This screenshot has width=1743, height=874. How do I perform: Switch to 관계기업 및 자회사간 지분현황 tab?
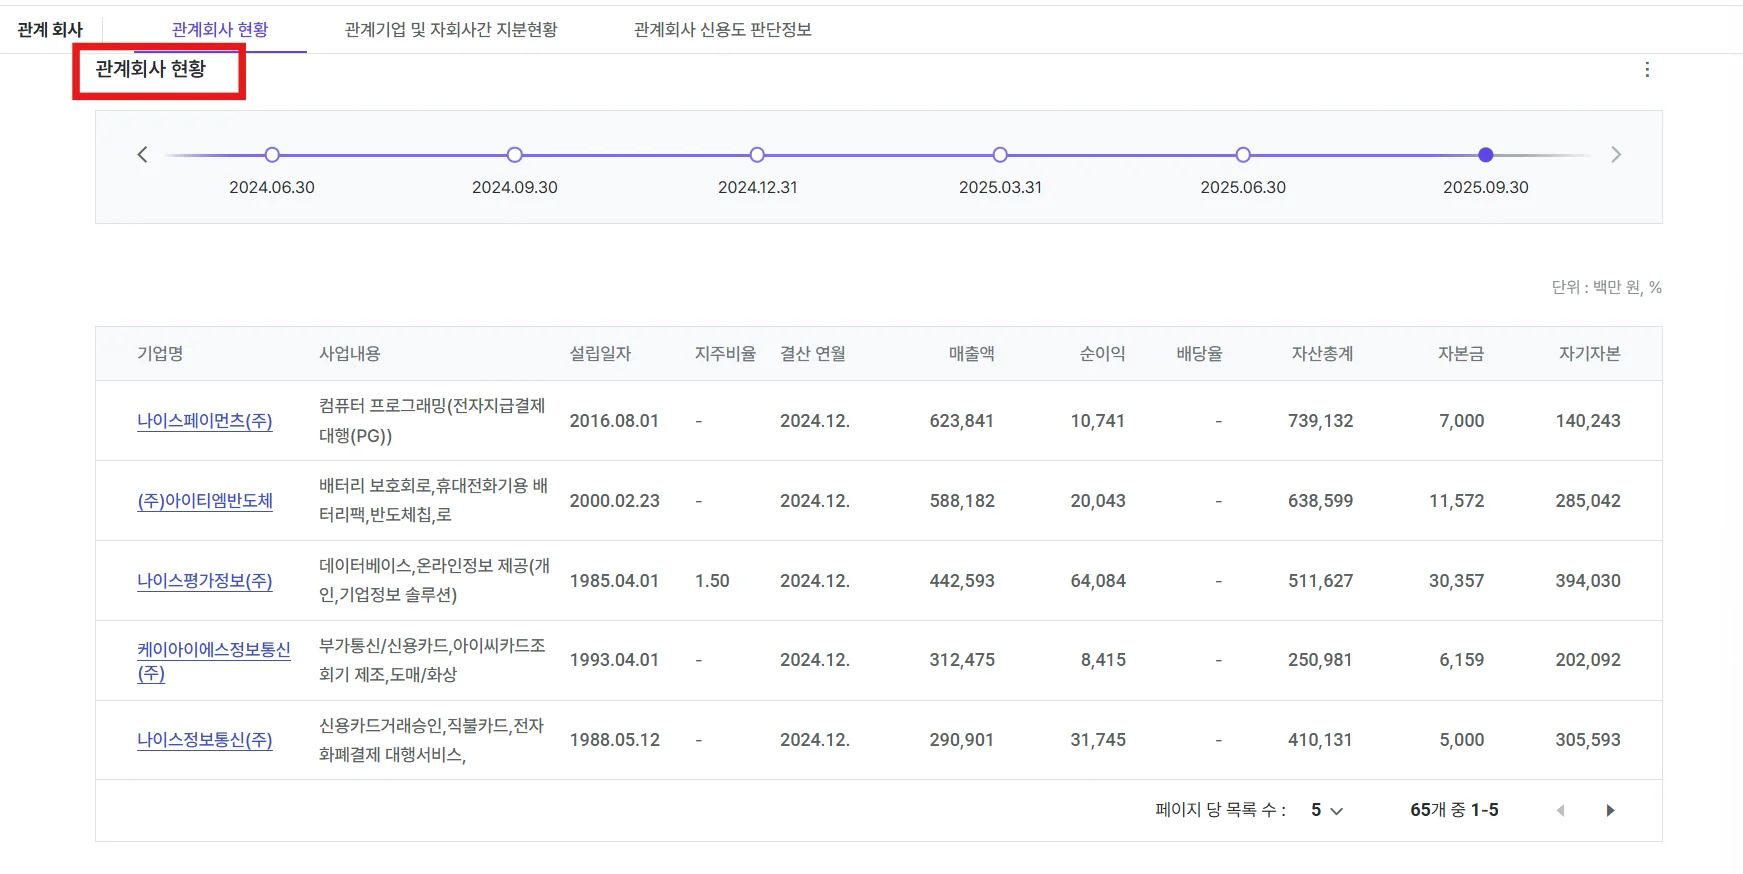click(x=451, y=30)
